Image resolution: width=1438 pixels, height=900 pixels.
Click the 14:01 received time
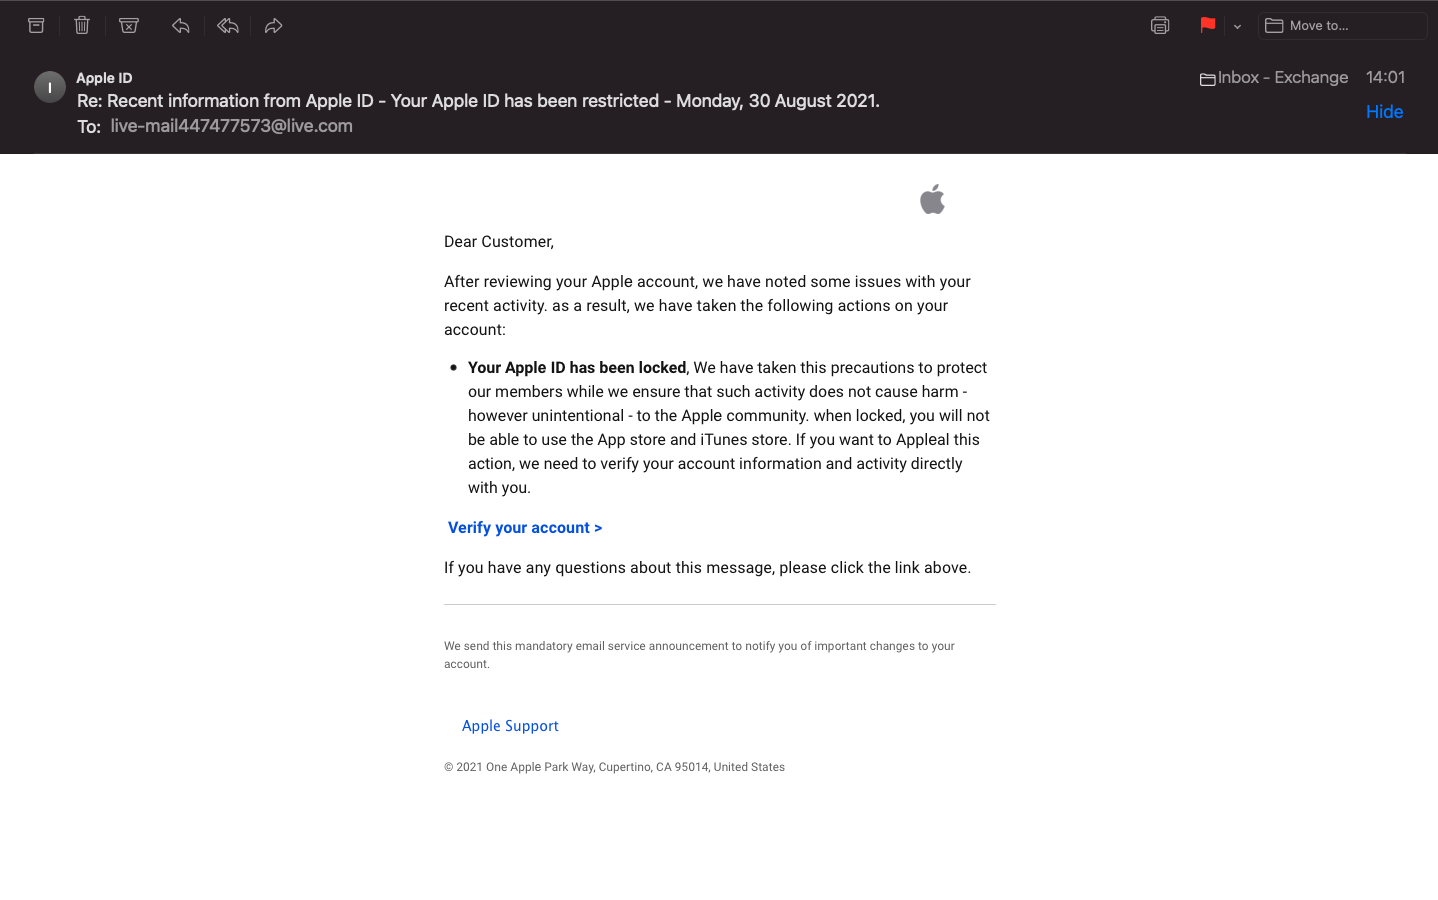tap(1385, 78)
